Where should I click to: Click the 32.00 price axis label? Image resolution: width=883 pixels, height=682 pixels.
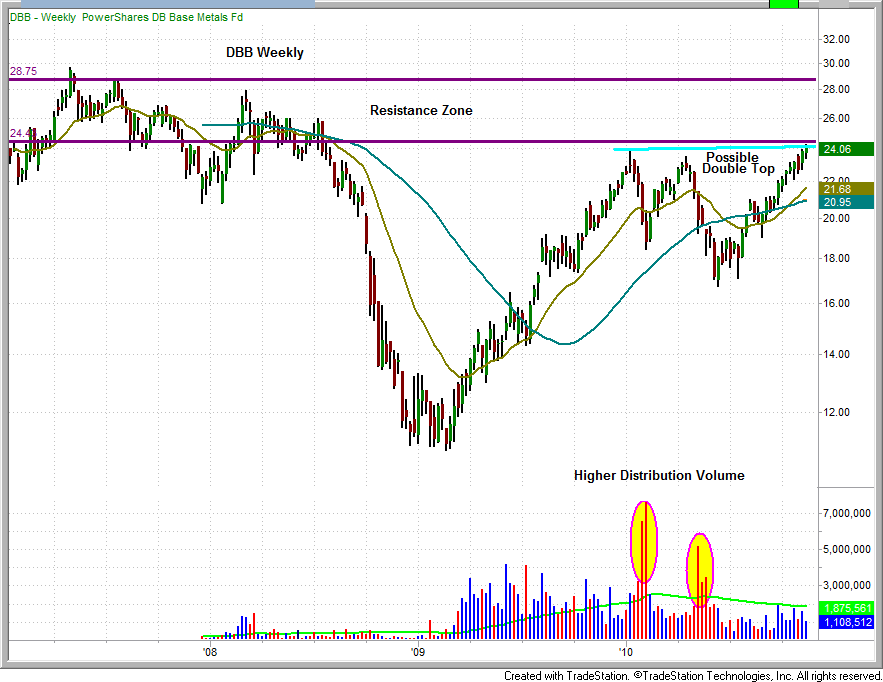coord(835,39)
